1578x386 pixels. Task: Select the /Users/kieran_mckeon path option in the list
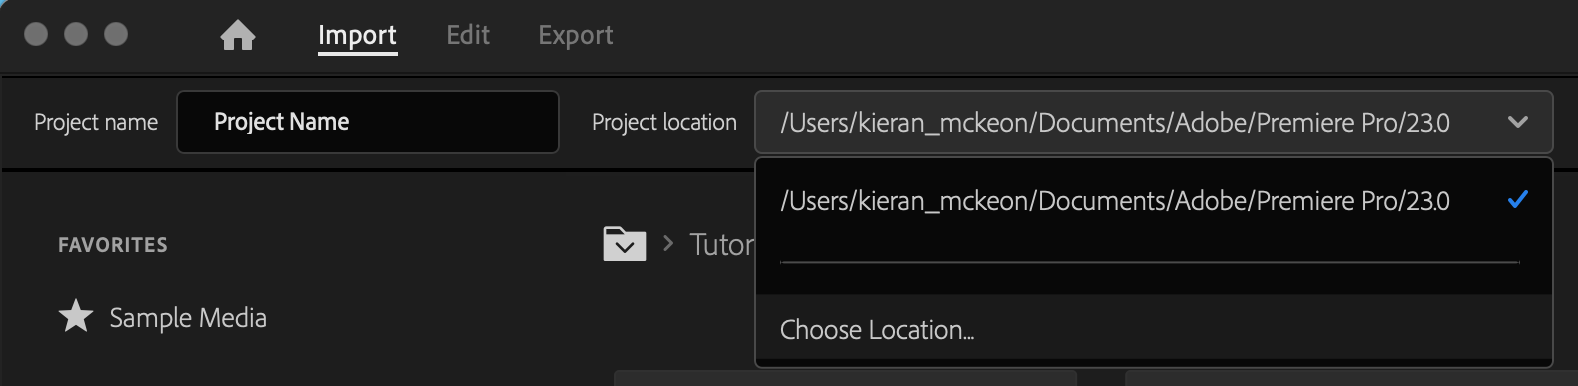[1153, 201]
